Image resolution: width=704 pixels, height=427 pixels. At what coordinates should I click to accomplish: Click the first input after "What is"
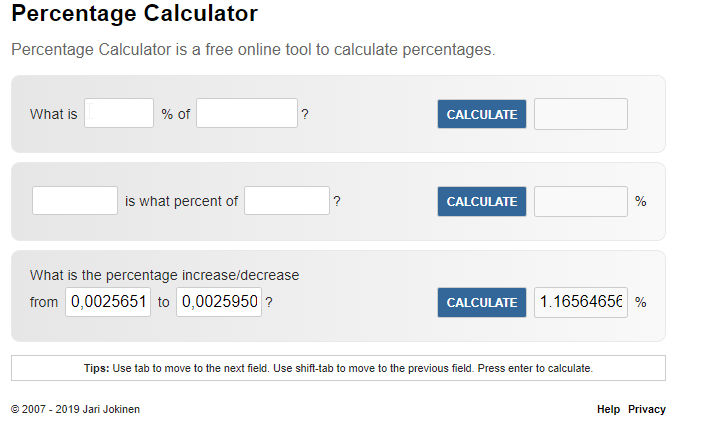[x=119, y=114]
